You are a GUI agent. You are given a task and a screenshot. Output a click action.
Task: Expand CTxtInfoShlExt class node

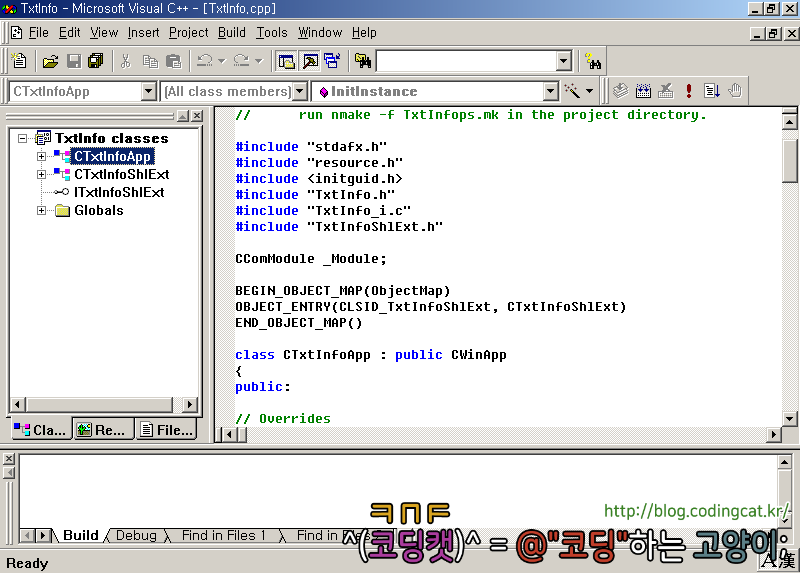click(x=41, y=175)
